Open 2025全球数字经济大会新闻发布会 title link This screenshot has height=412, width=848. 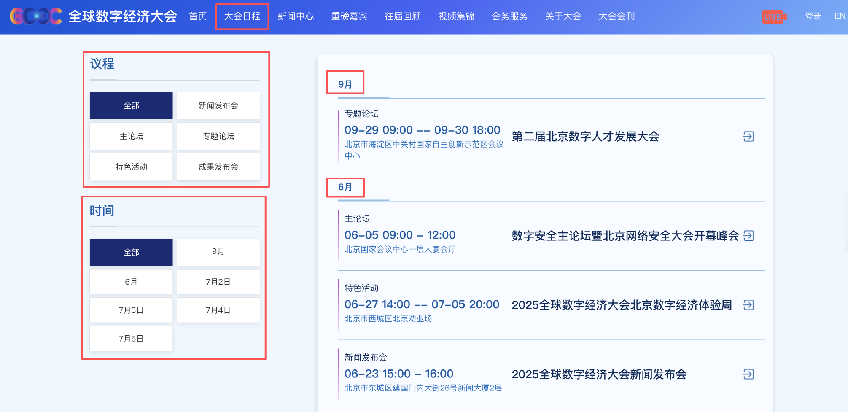(x=598, y=374)
